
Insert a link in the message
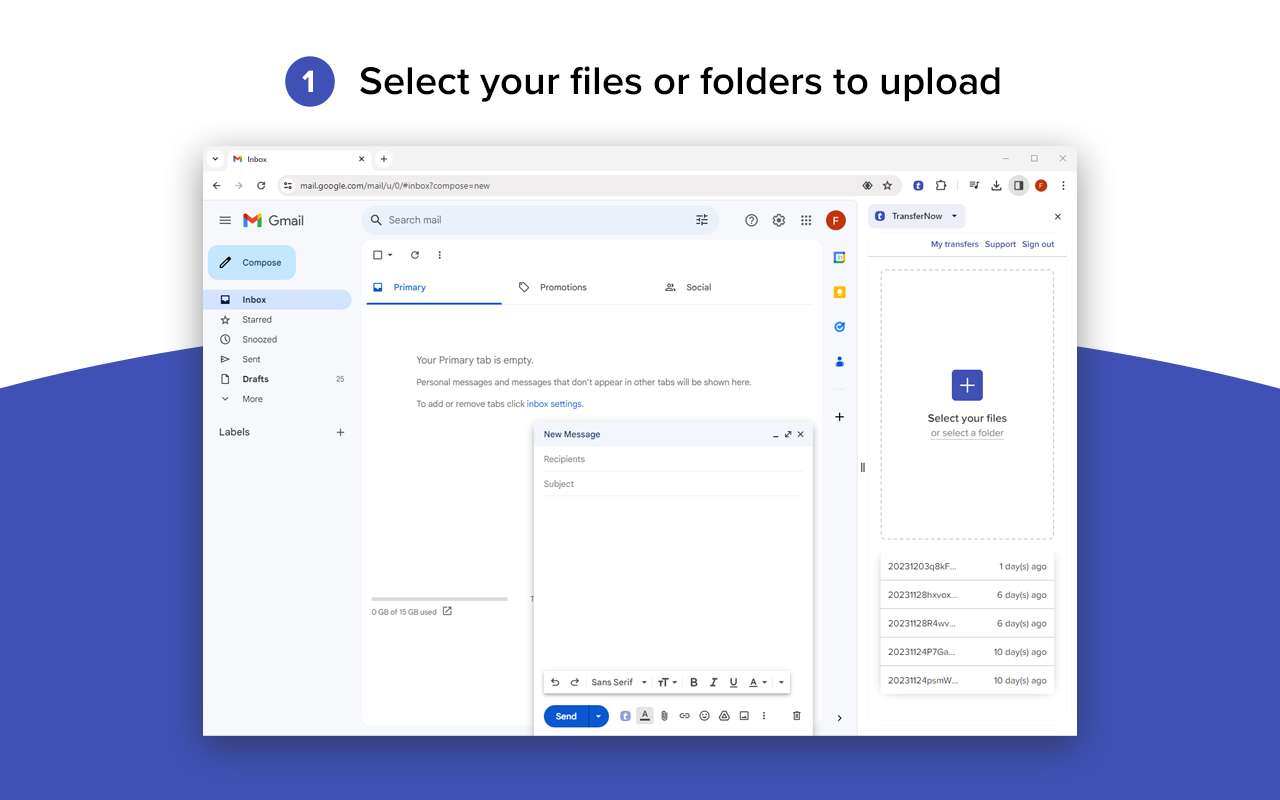(684, 716)
